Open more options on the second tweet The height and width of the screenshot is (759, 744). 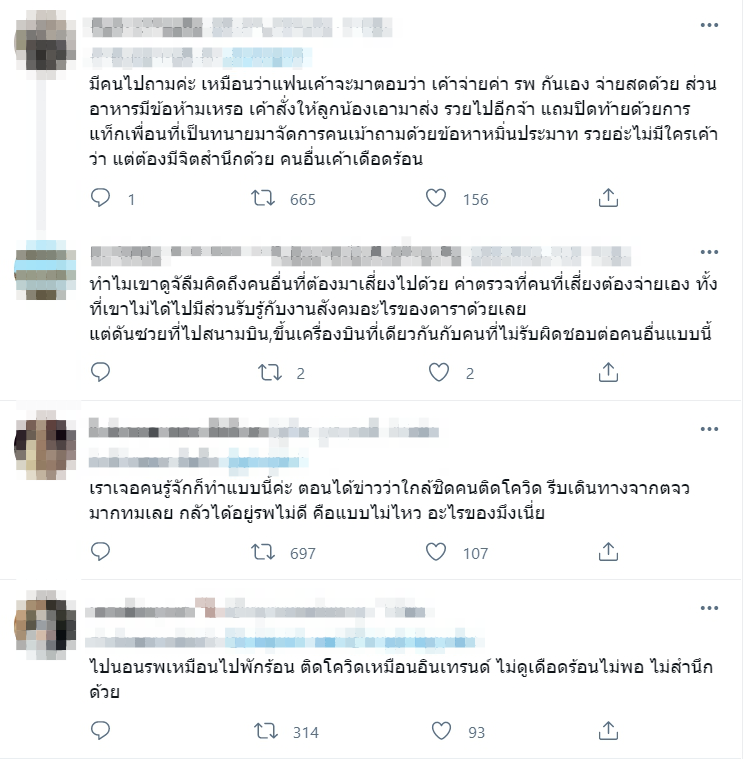click(x=709, y=252)
